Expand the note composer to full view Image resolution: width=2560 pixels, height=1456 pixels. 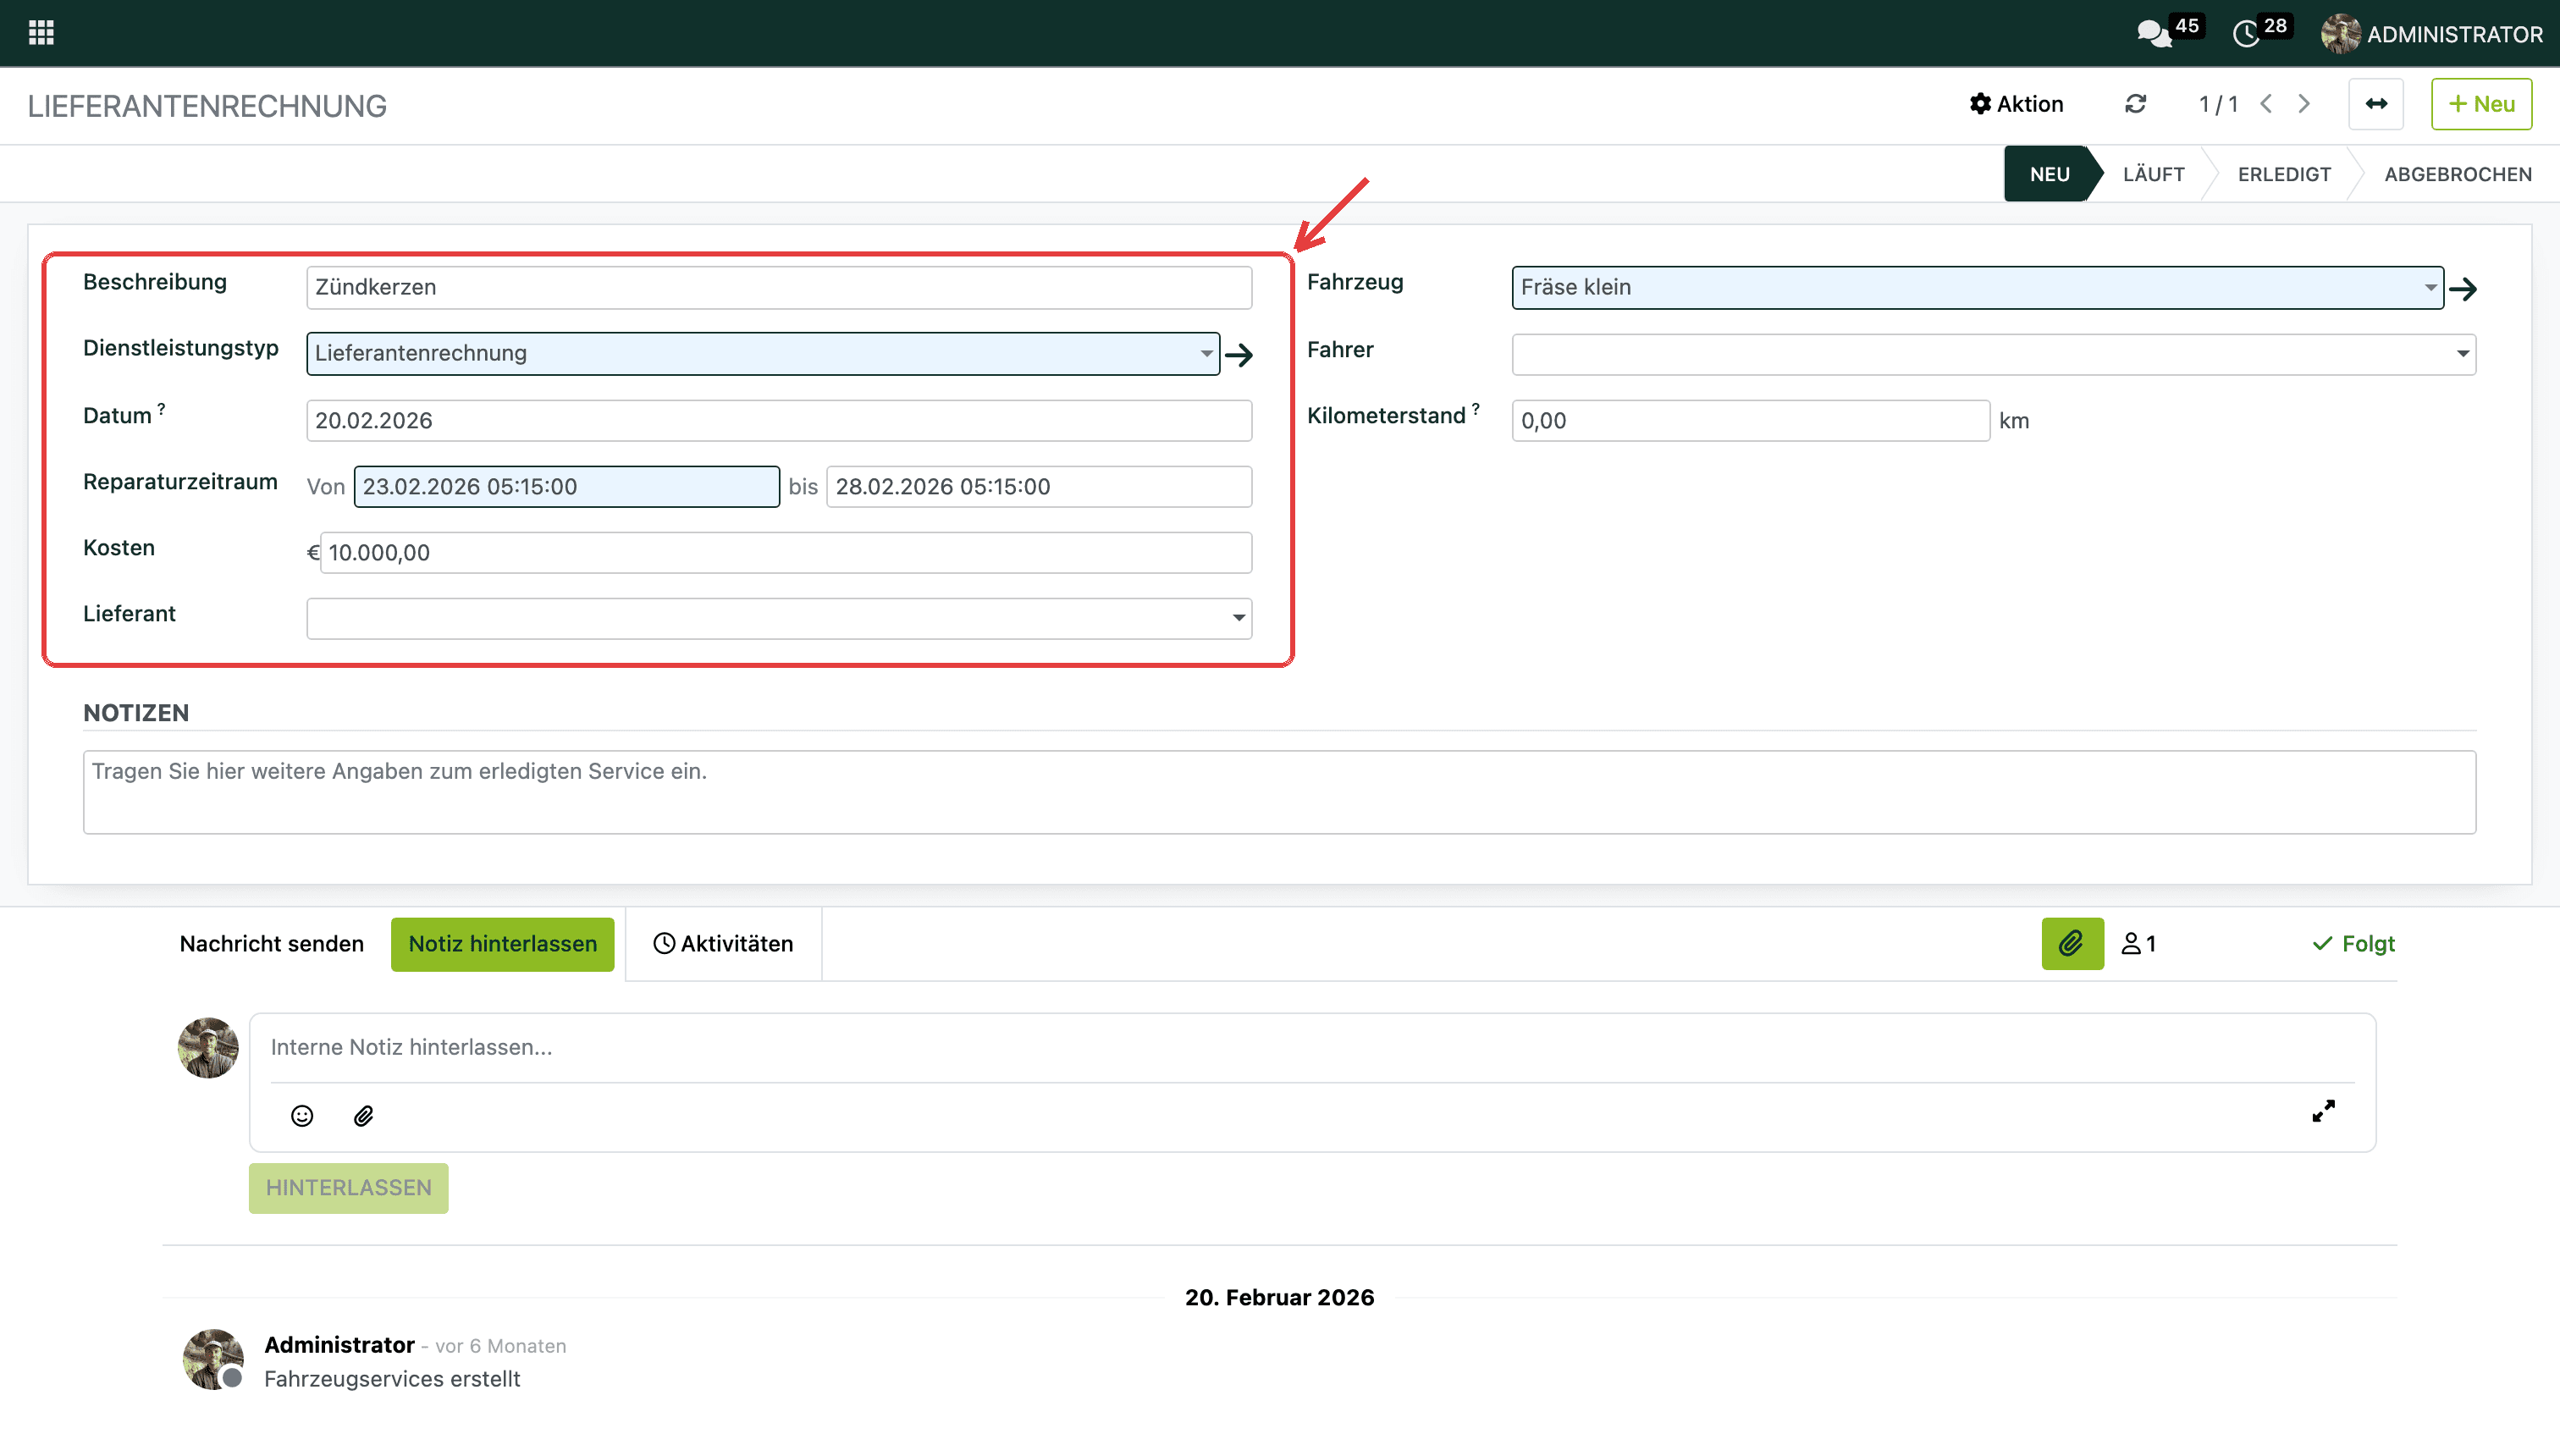click(2323, 1111)
